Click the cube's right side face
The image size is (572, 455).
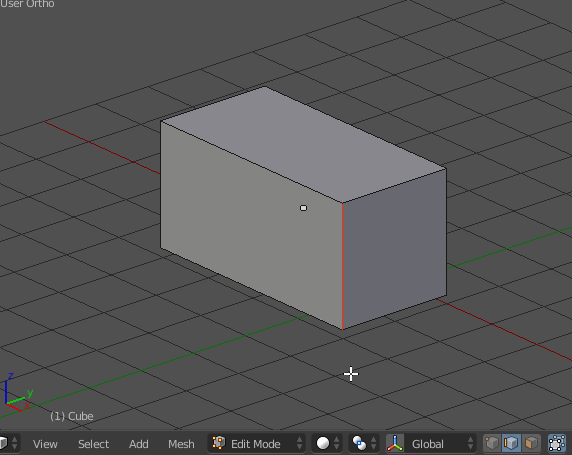pyautogui.click(x=394, y=249)
